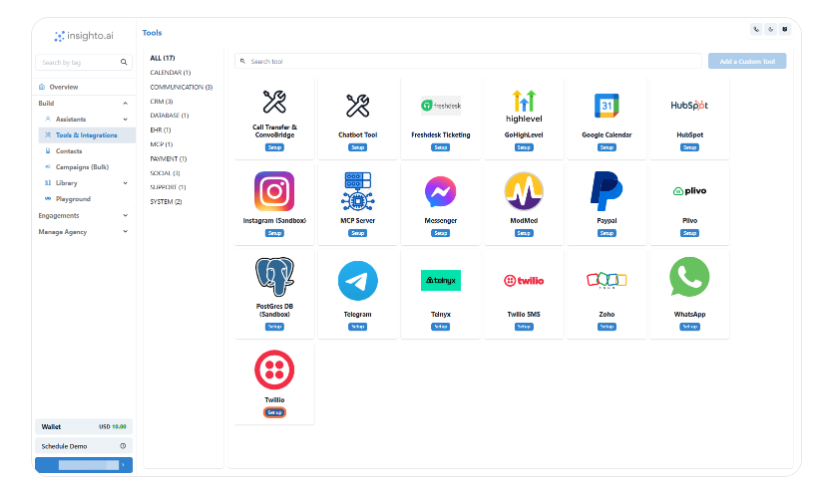Click the red Twilio circle icon
Viewport: 820px width, 490px height.
tap(274, 370)
